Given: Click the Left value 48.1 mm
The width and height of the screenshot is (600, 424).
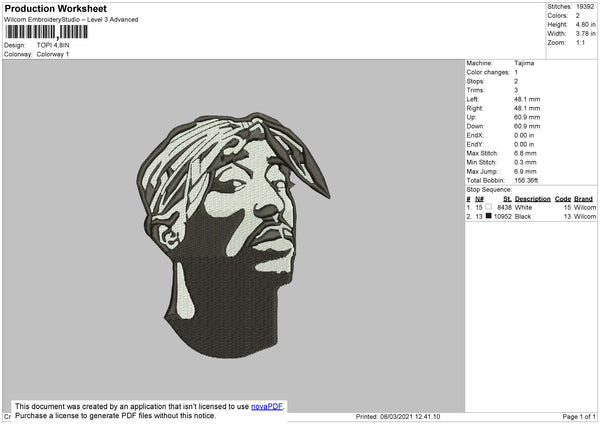Looking at the screenshot, I should pos(527,99).
